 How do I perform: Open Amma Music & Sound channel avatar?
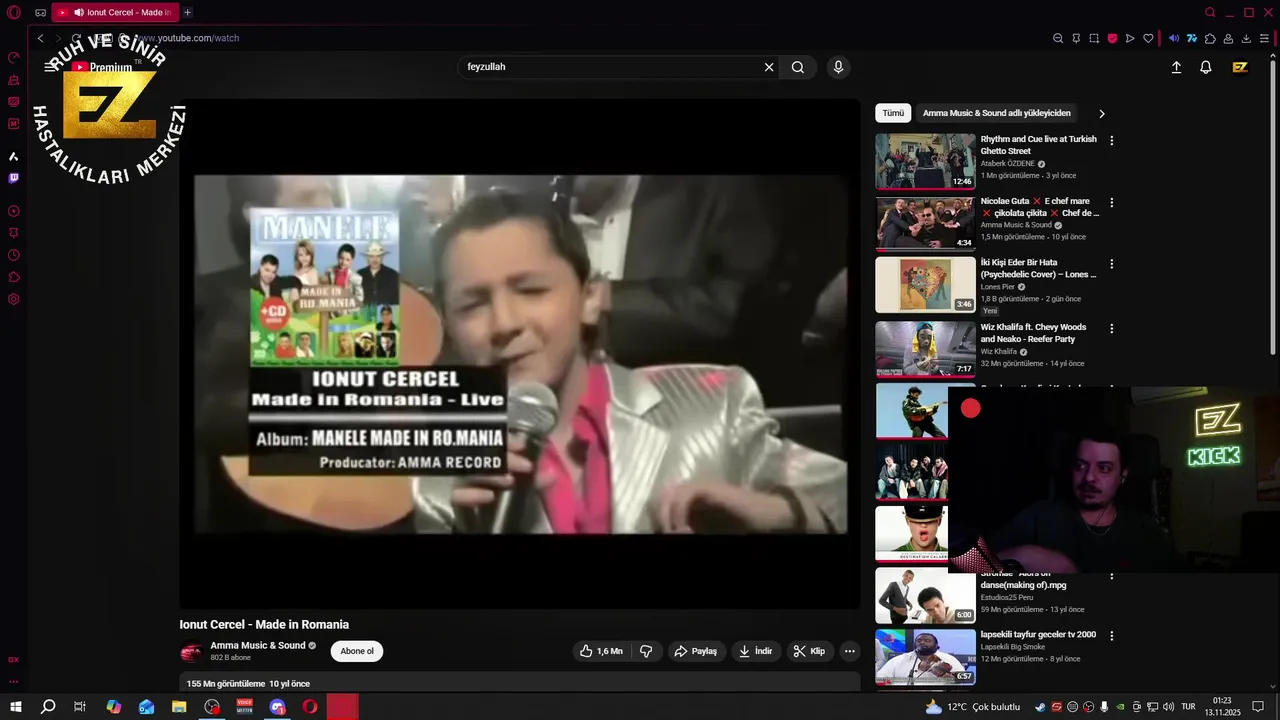(191, 652)
